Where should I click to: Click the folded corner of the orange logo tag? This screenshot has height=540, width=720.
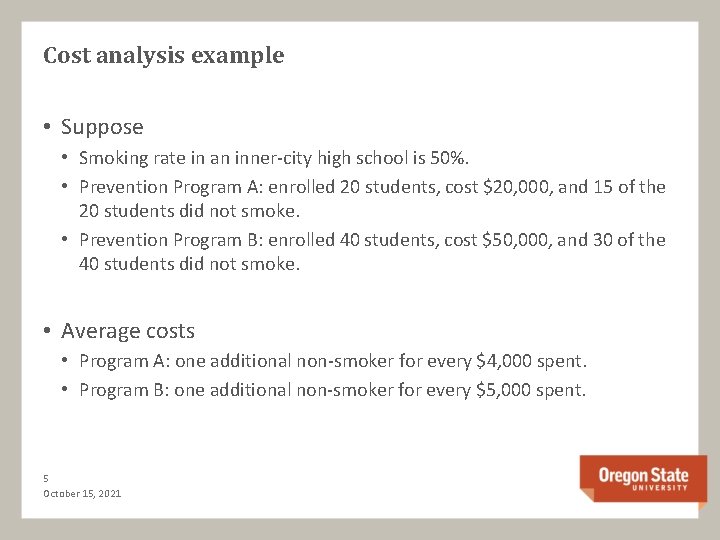[x=587, y=495]
